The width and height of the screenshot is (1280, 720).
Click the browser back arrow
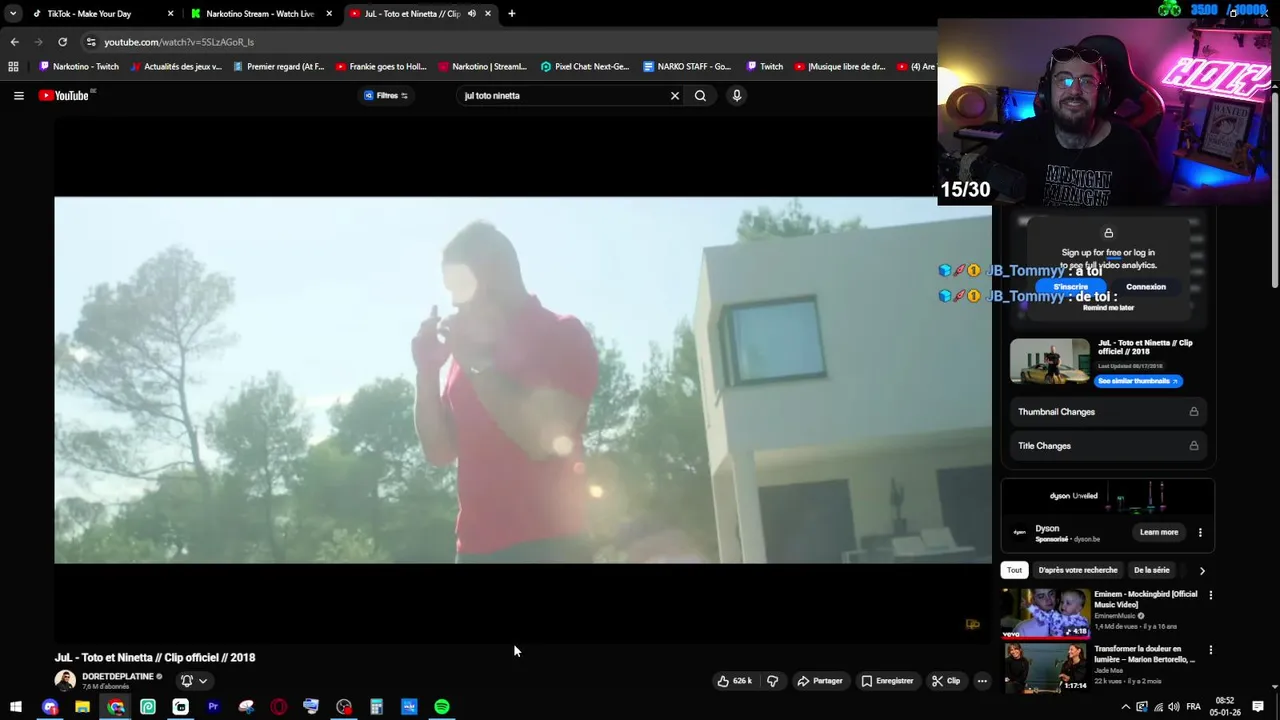14,42
